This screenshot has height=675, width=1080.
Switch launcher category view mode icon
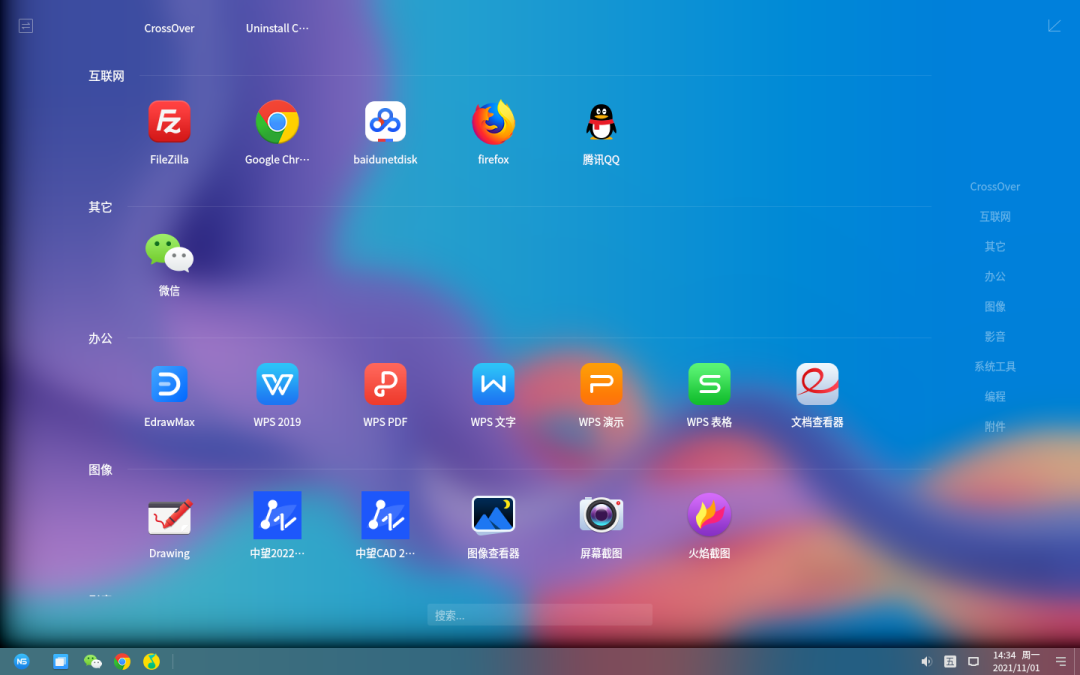[25, 26]
